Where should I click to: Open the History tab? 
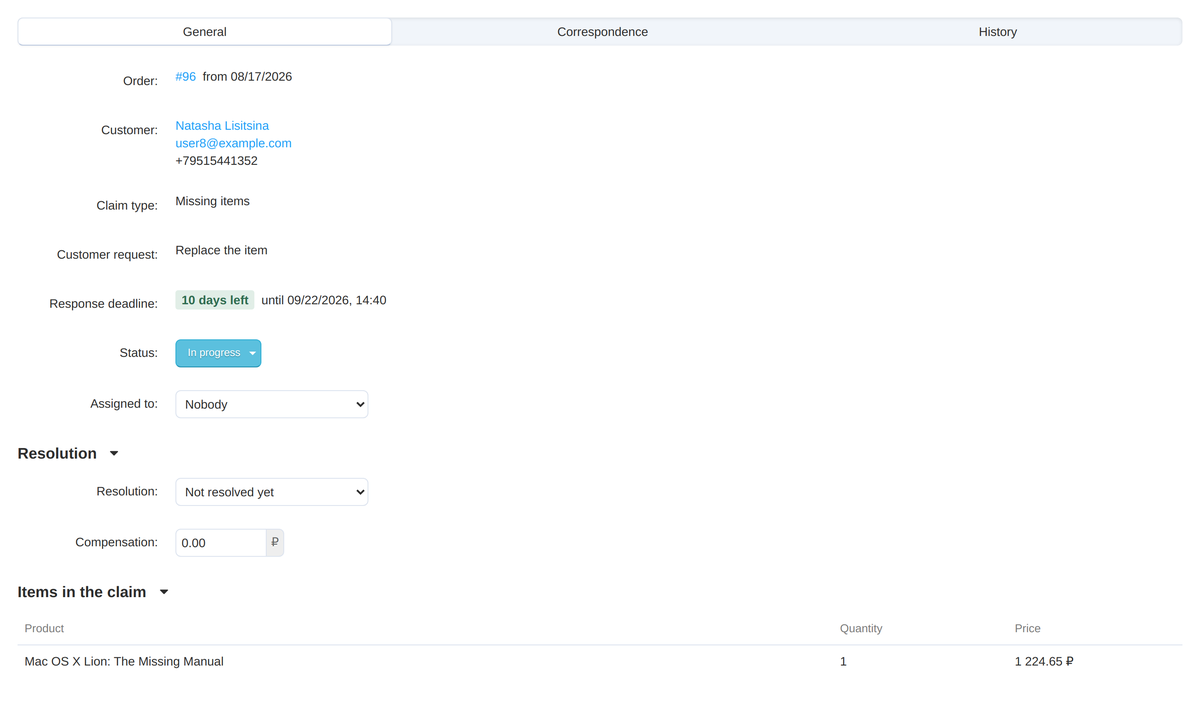[x=997, y=32]
